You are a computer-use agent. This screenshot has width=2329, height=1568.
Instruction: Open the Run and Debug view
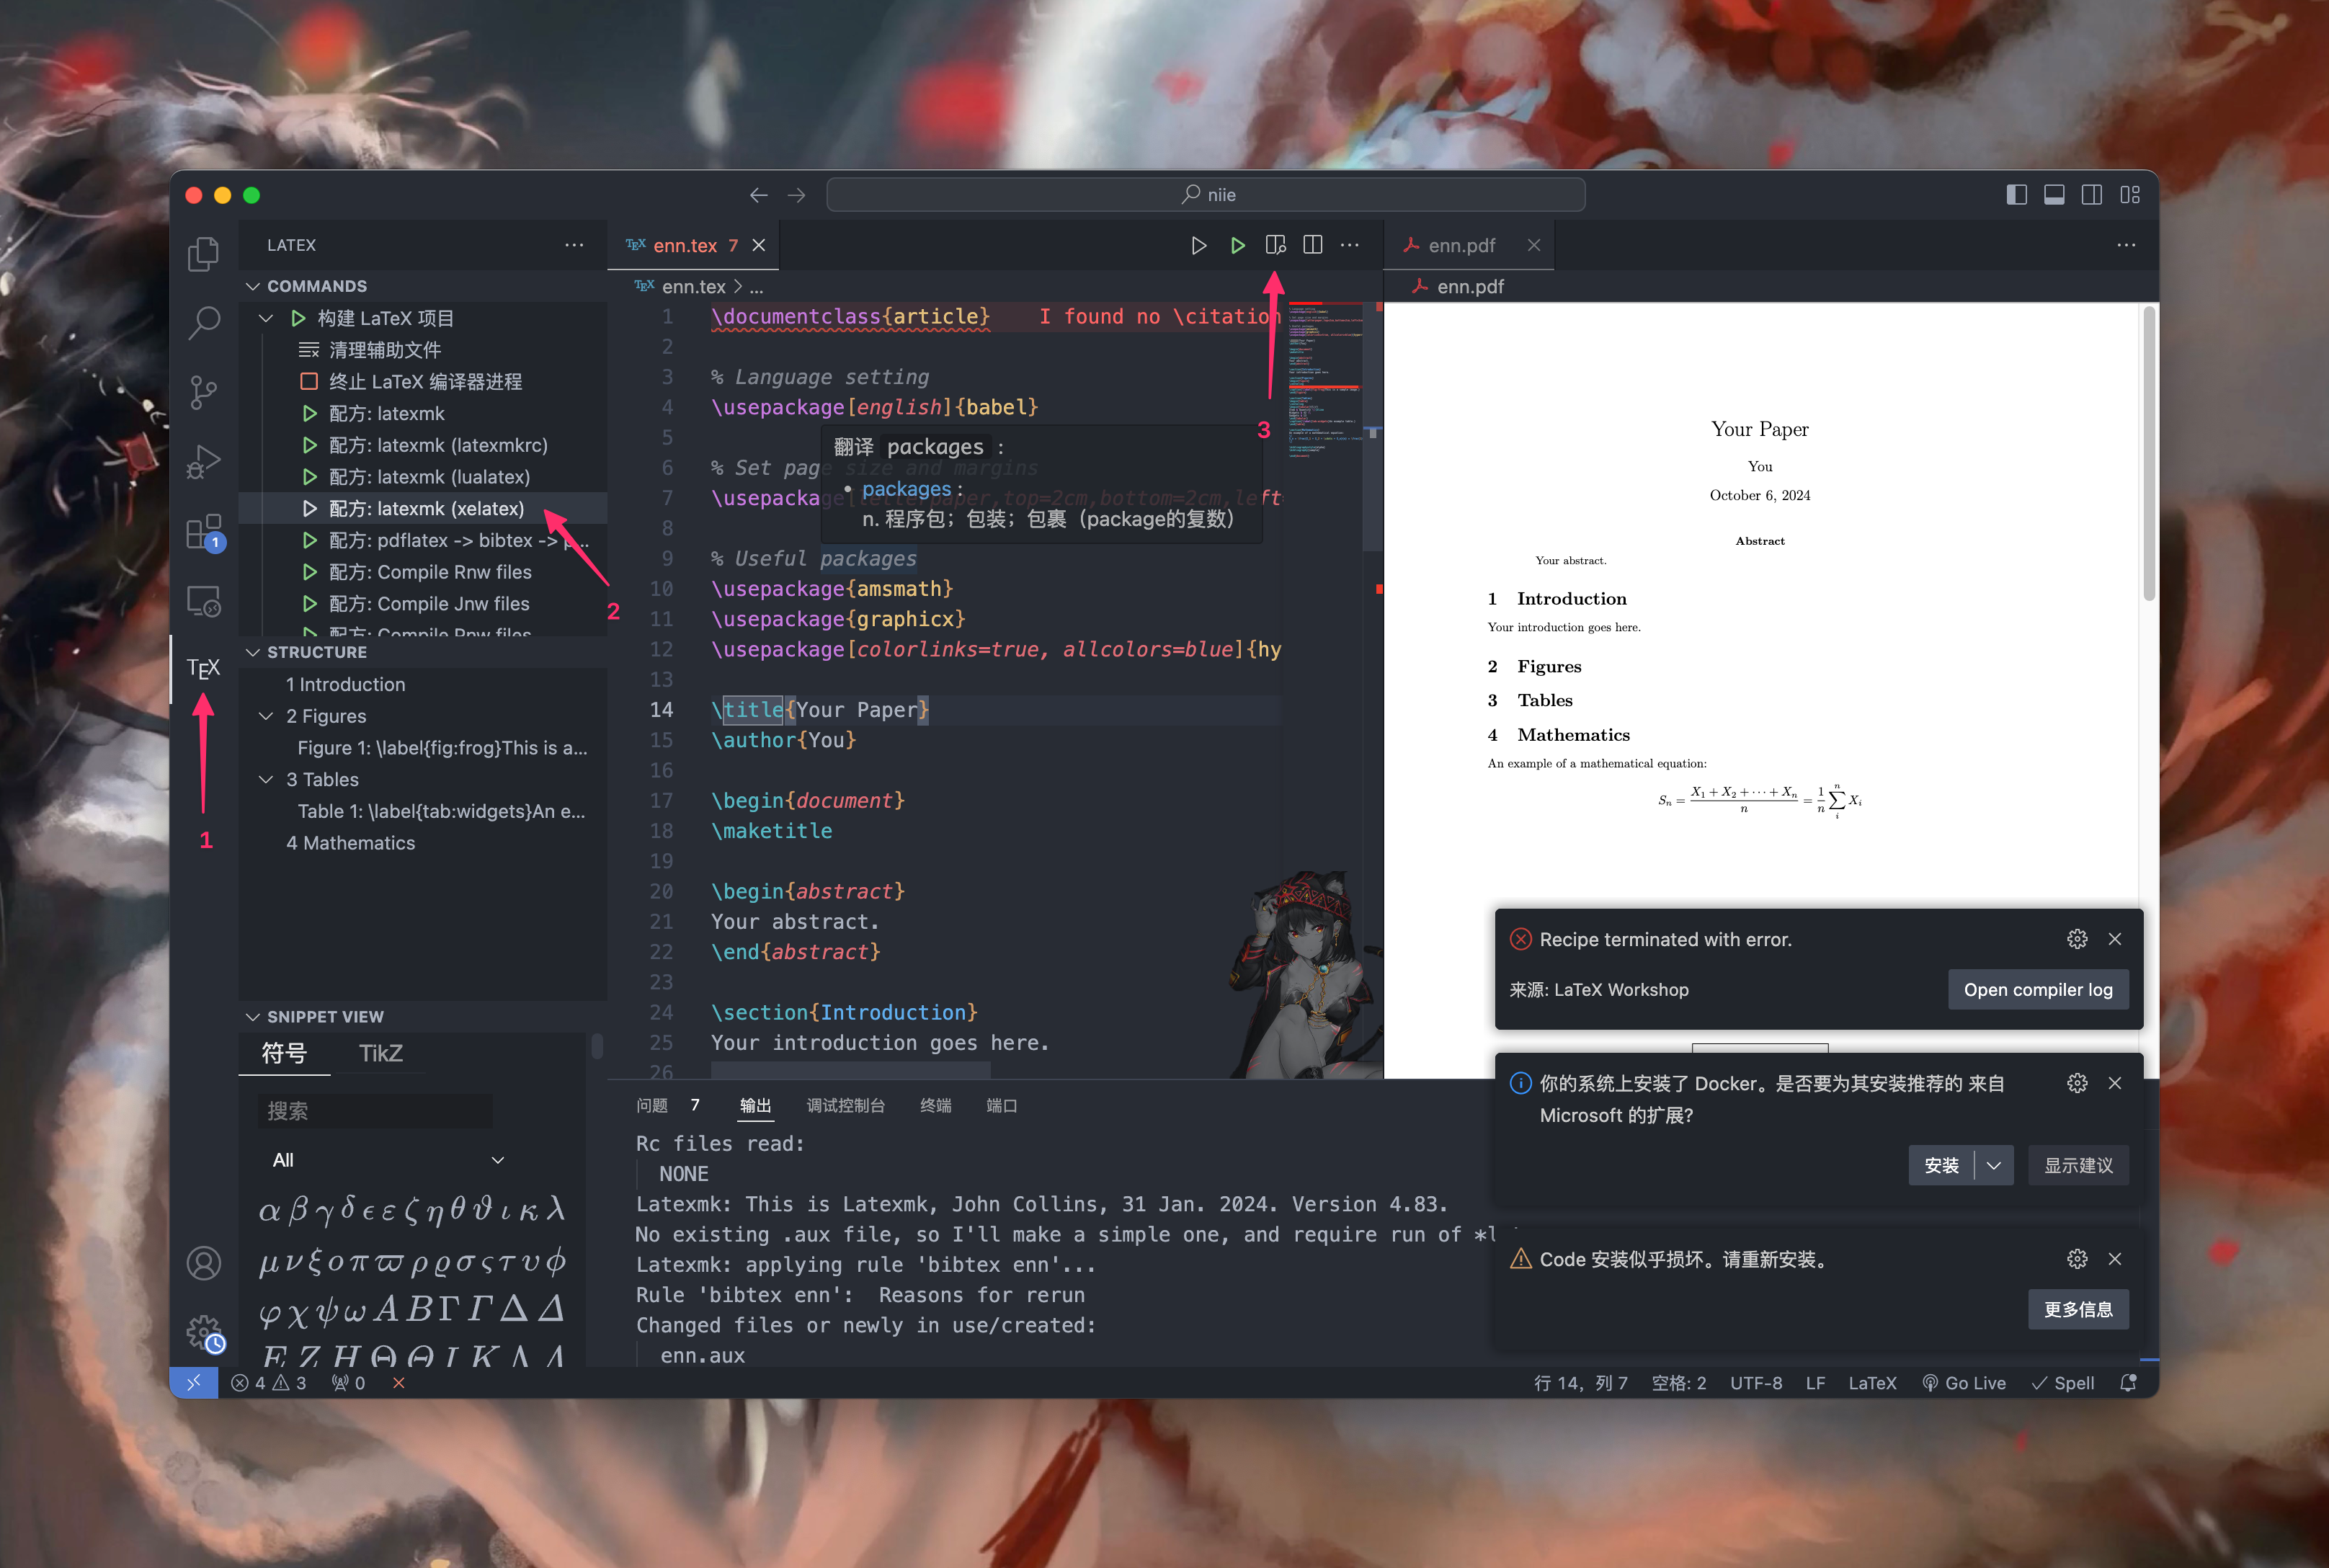[x=204, y=462]
